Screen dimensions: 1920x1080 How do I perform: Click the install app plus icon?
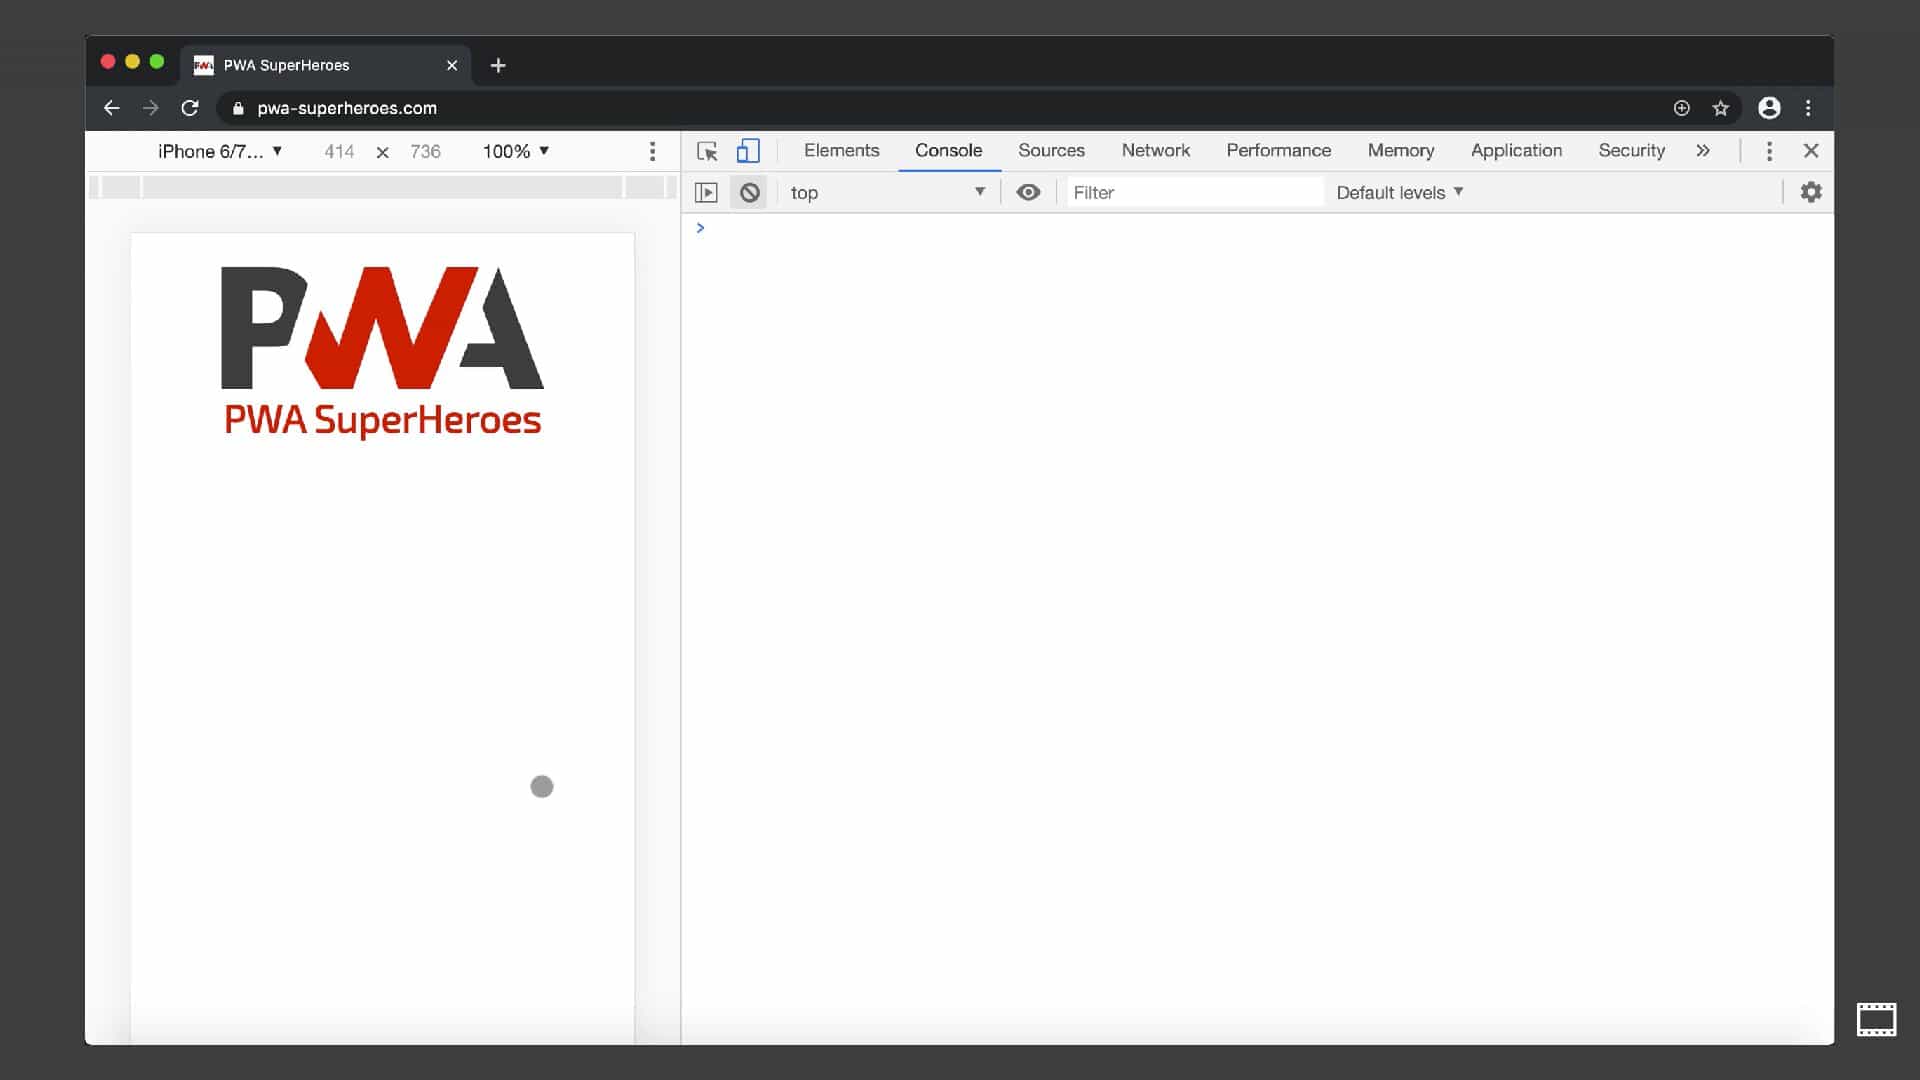tap(1681, 108)
